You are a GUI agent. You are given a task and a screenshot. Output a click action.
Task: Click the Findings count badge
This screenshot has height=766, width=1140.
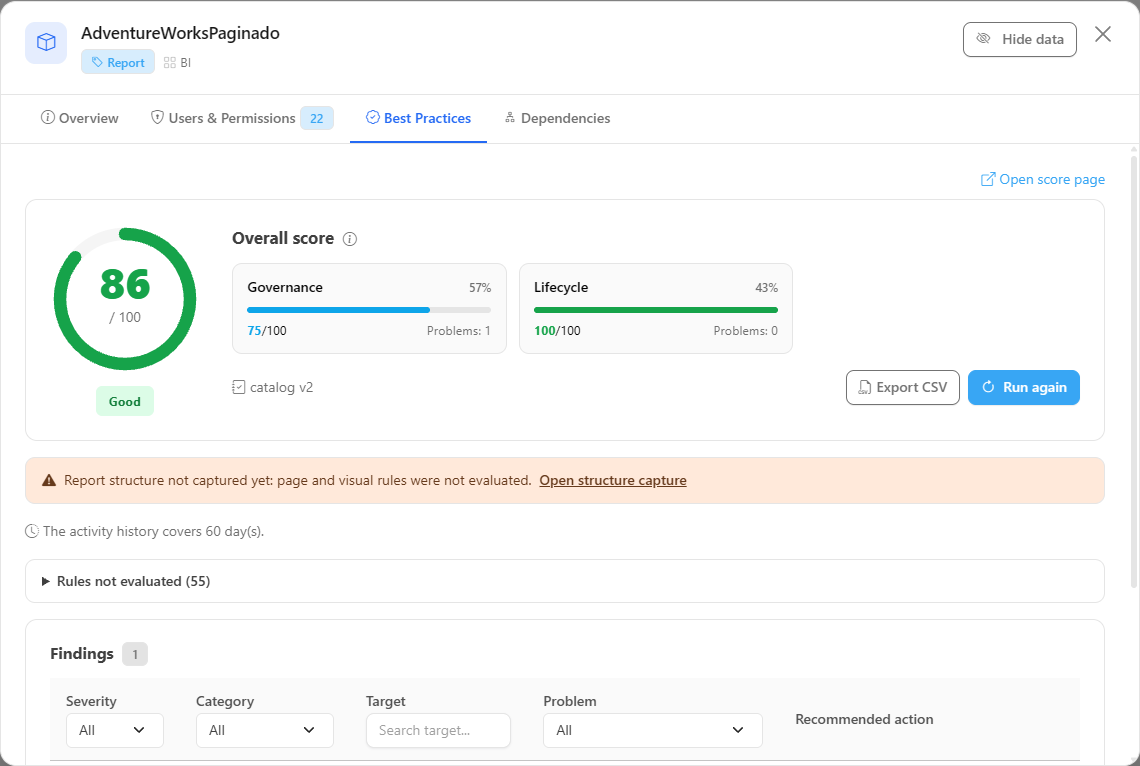click(x=135, y=654)
